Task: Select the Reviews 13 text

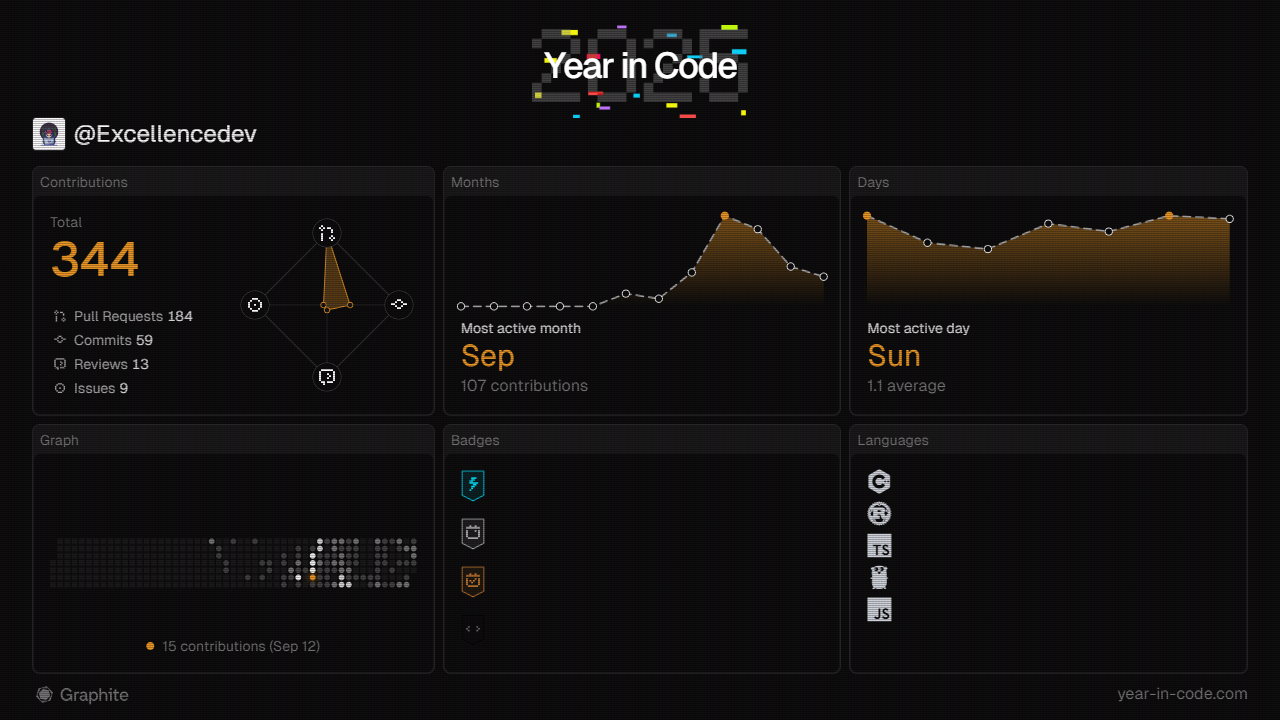Action: pos(111,364)
